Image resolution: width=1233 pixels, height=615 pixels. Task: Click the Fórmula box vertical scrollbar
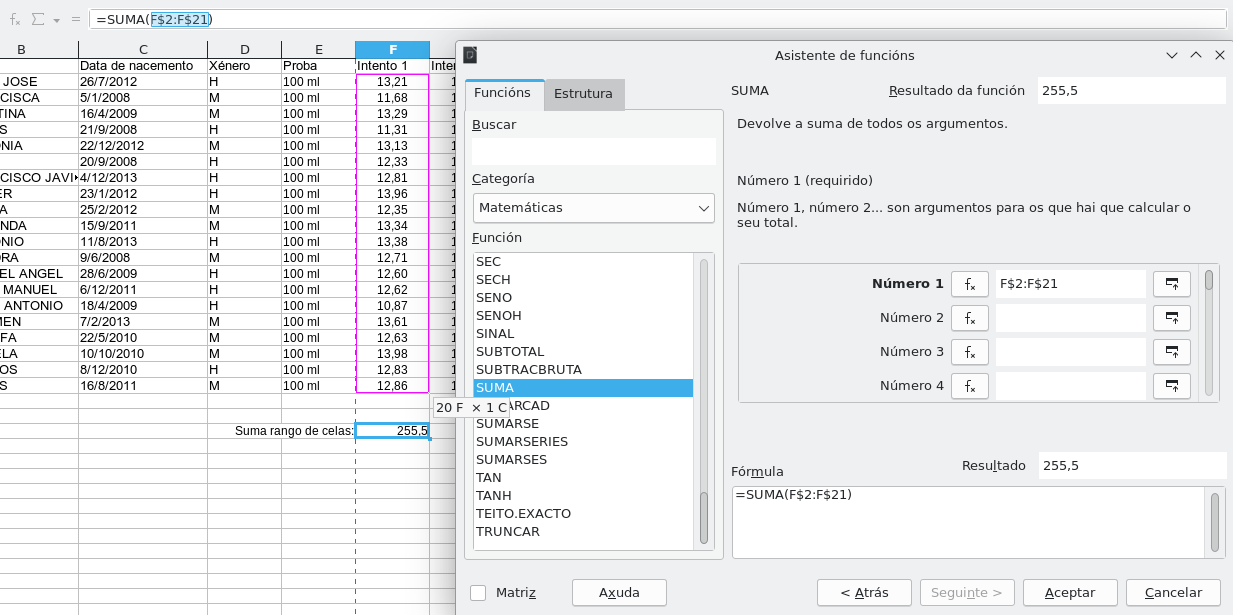(1215, 522)
